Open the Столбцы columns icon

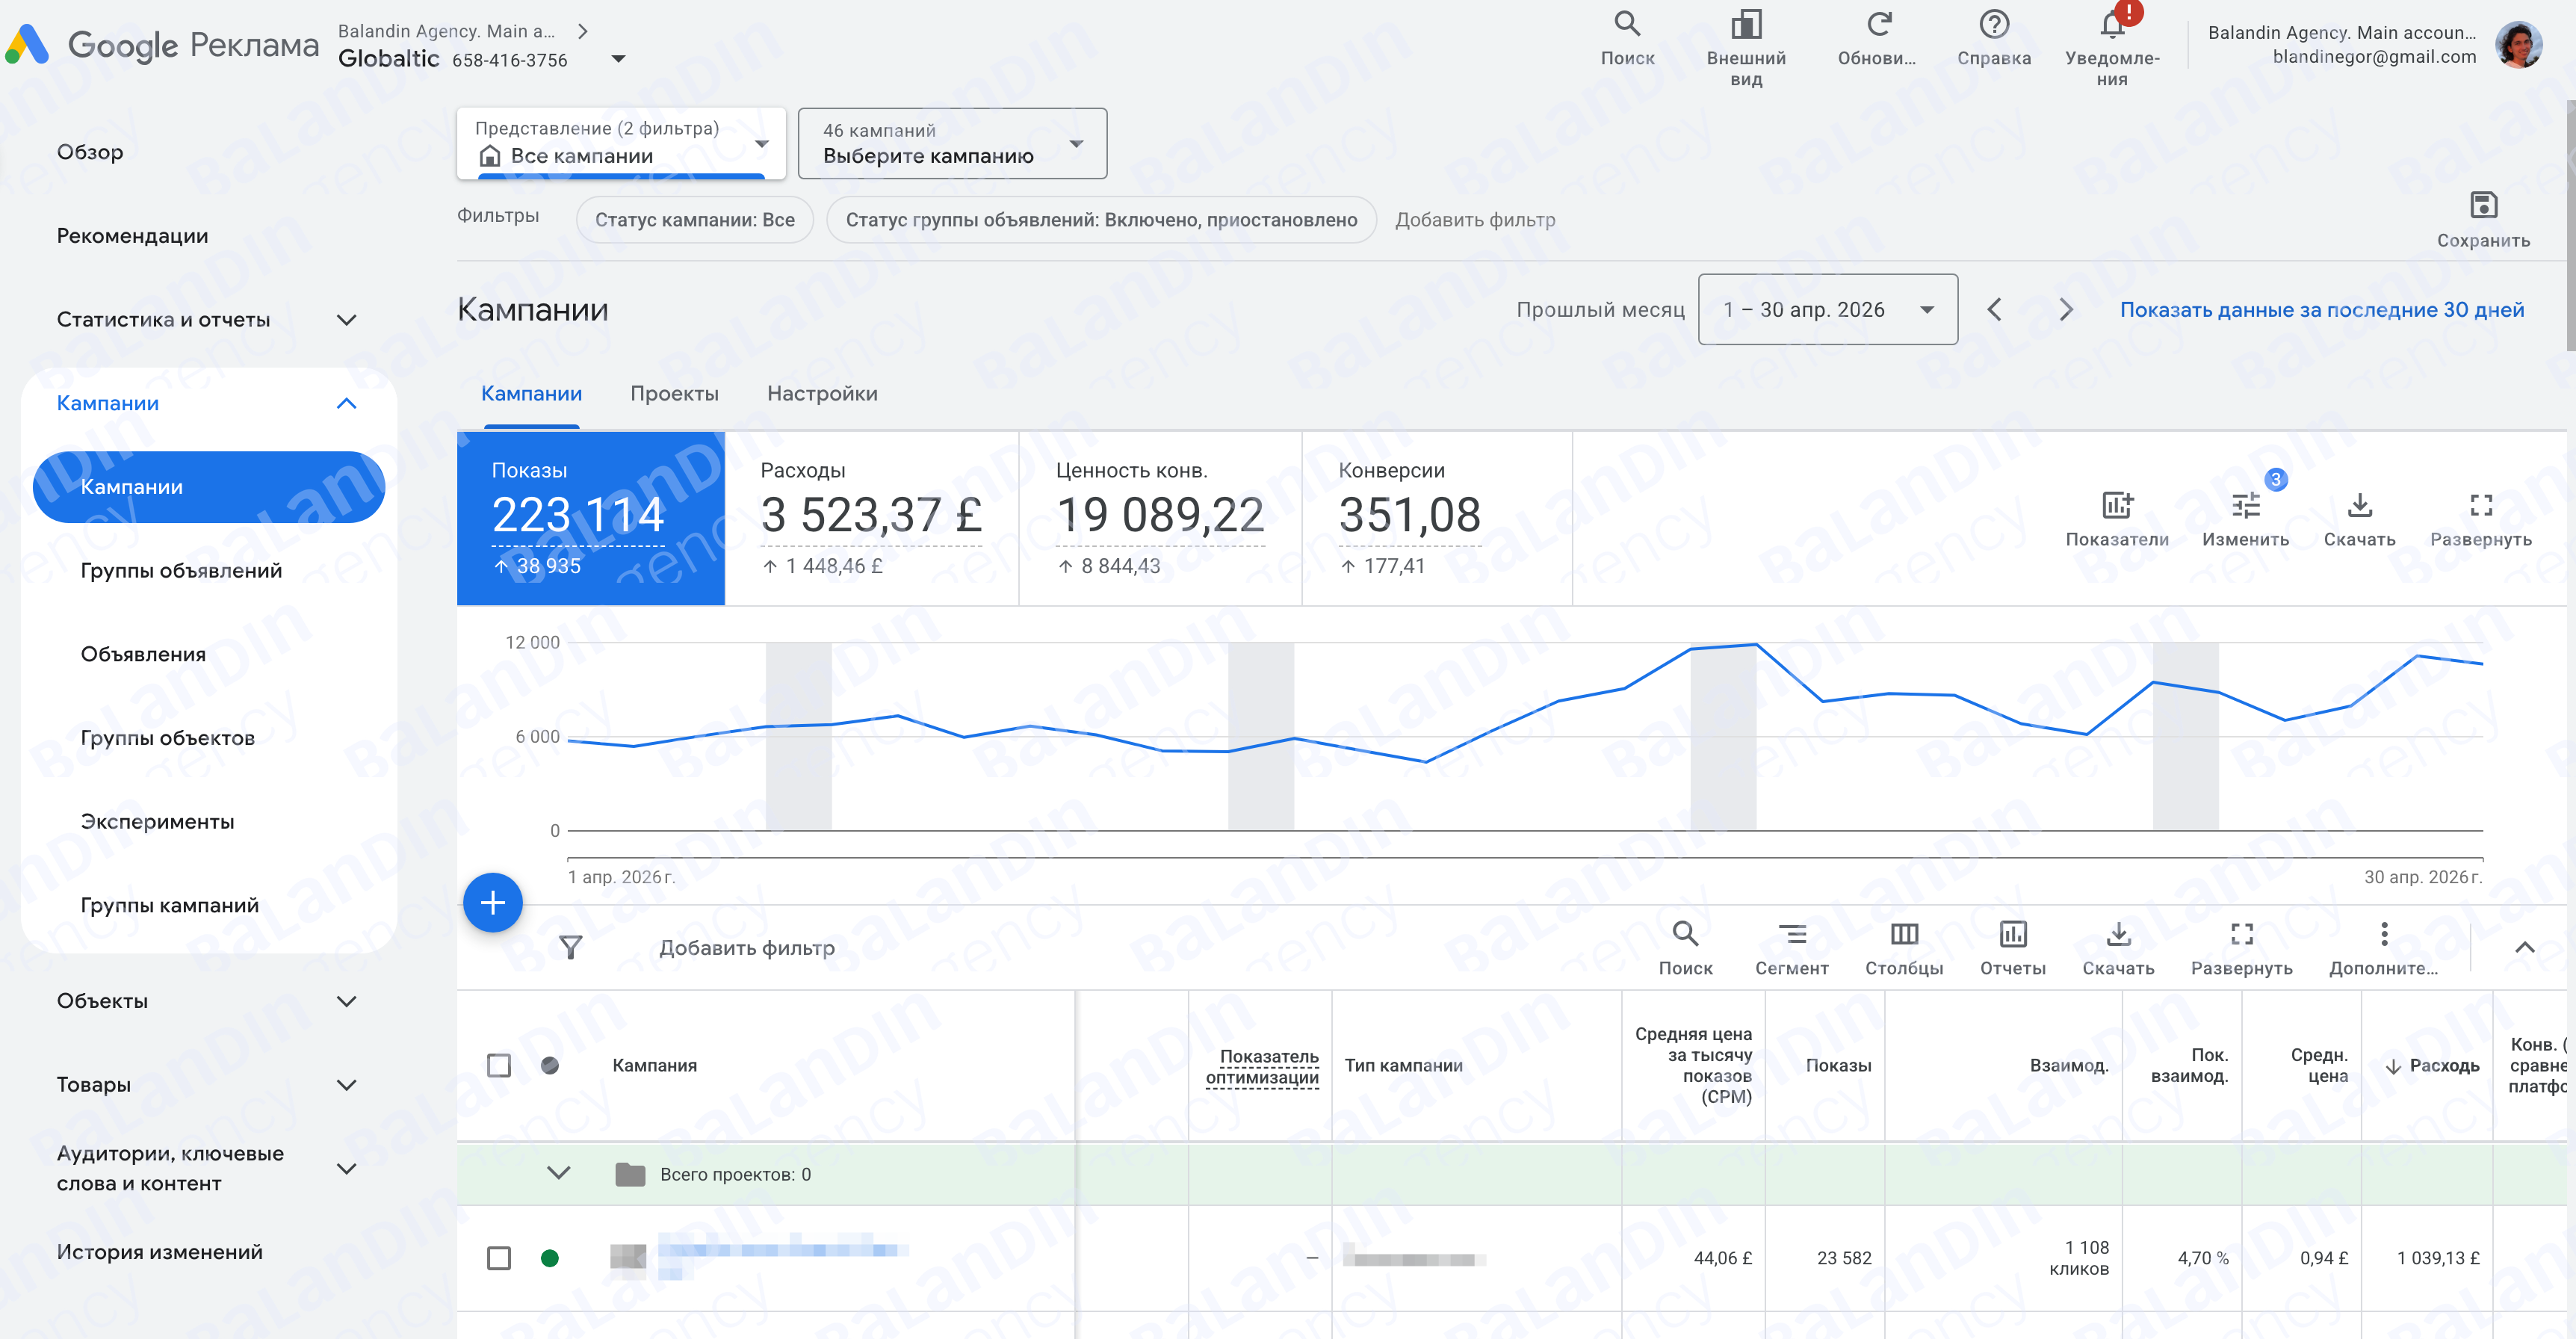1904,934
